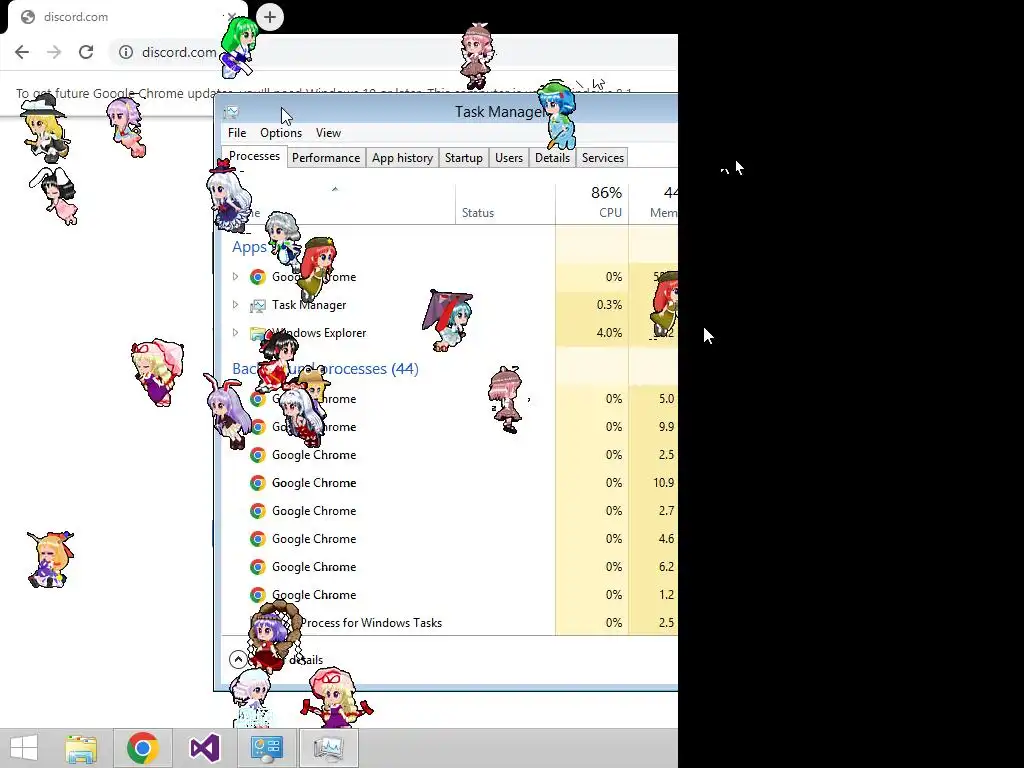This screenshot has width=1024, height=768.
Task: Select the Background processes (44) header
Action: (325, 369)
